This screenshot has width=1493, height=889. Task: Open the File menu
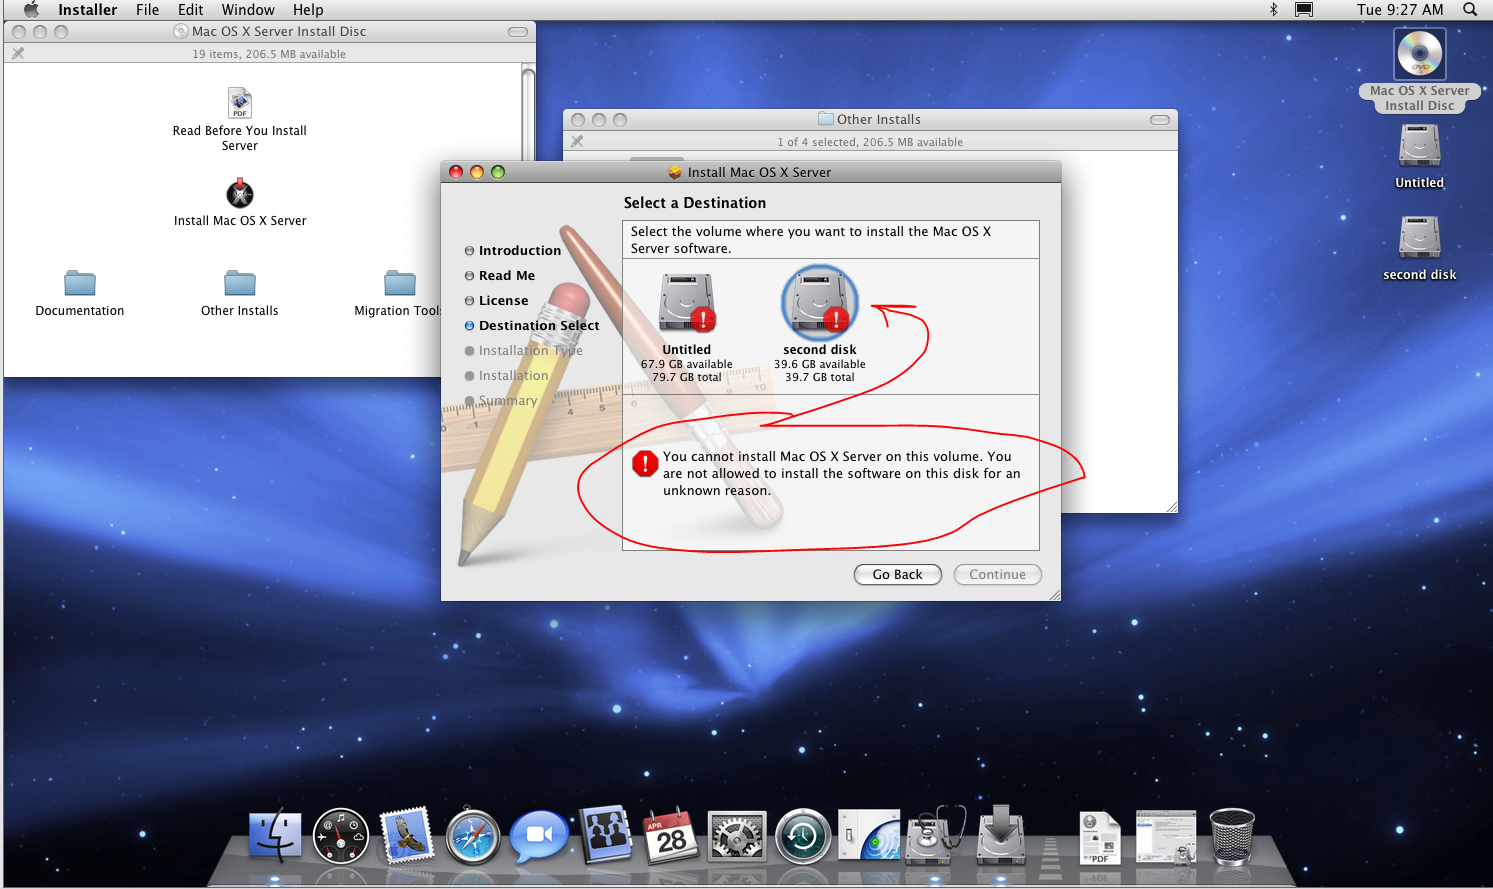coord(148,10)
